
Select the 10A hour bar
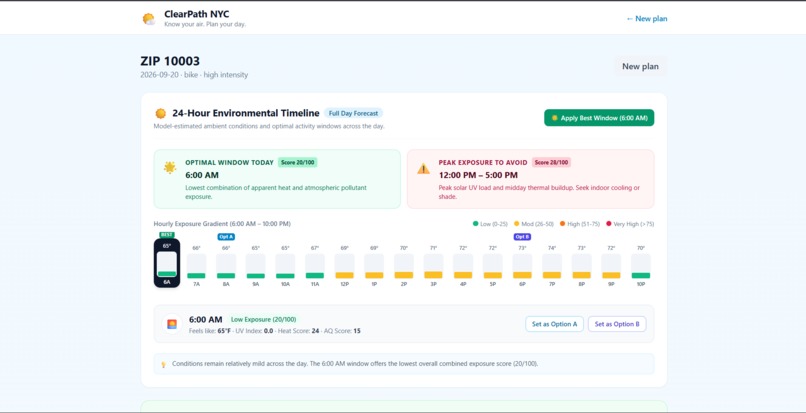tap(285, 266)
